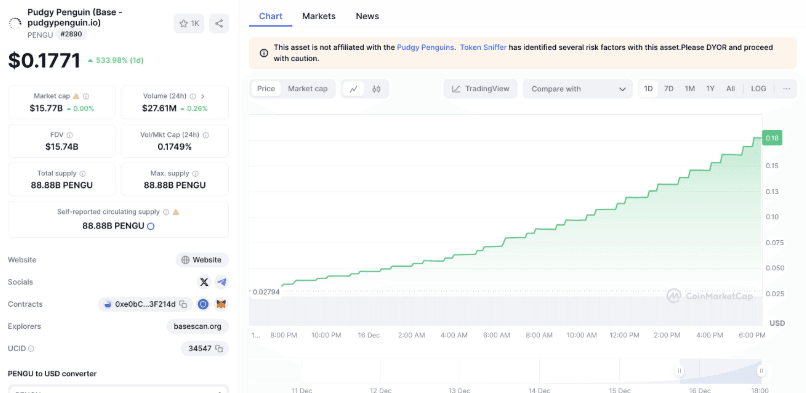Image resolution: width=806 pixels, height=393 pixels.
Task: Click the circulating supply warning triangle
Action: pos(176,212)
